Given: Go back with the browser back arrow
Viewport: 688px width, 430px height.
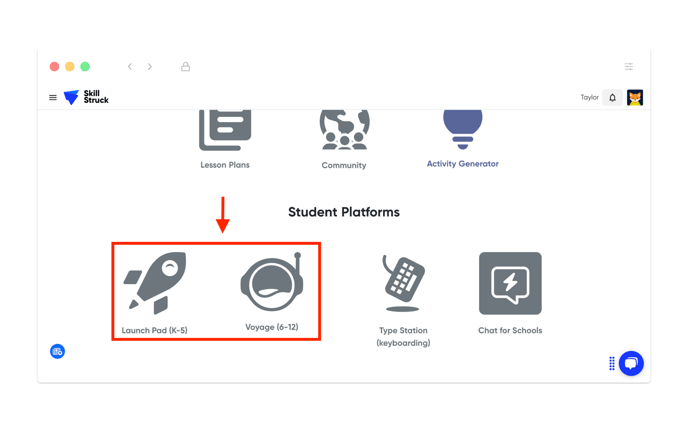Looking at the screenshot, I should click(x=130, y=67).
